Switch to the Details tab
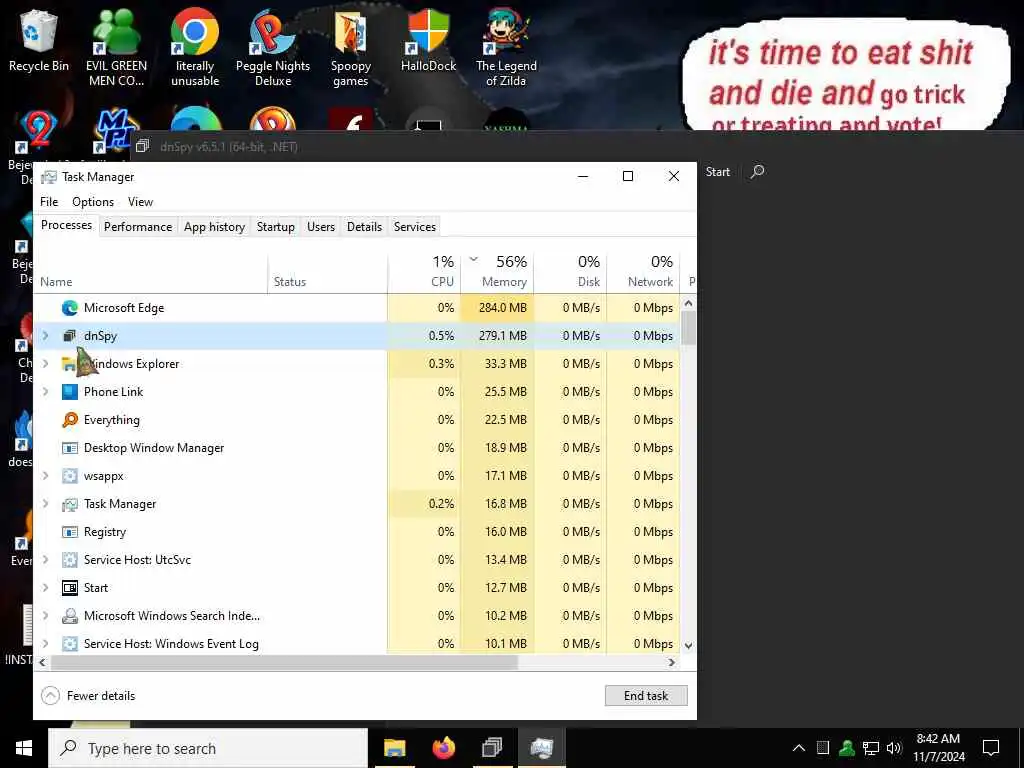1024x768 pixels. click(364, 227)
